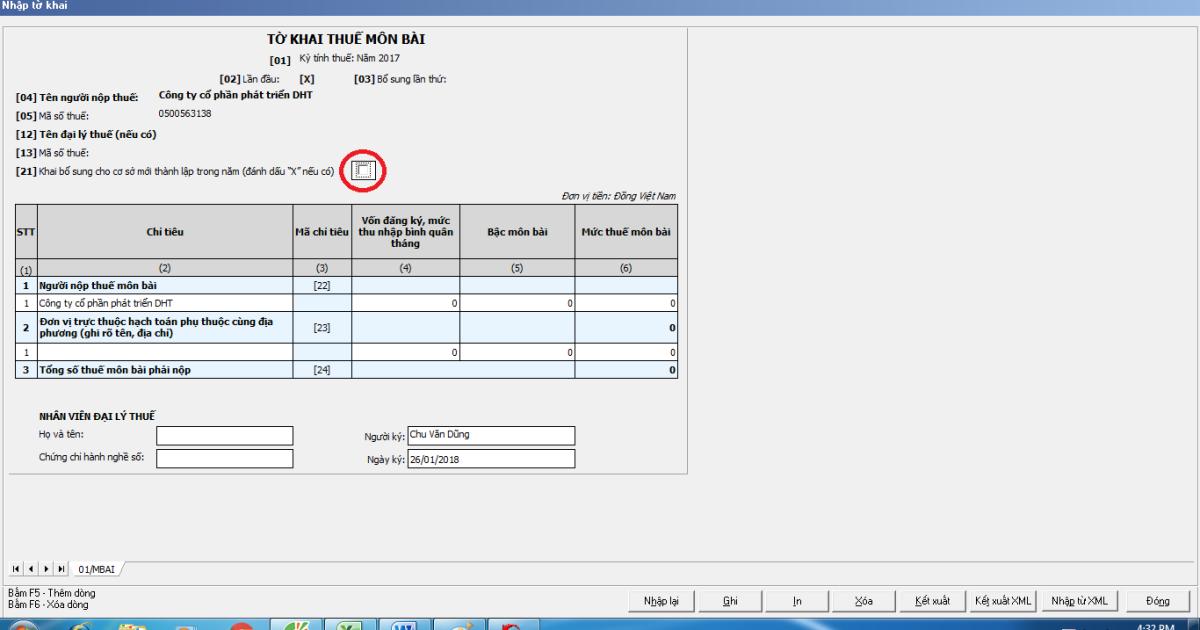Click the Xóa button
Image resolution: width=1200 pixels, height=630 pixels.
click(864, 600)
